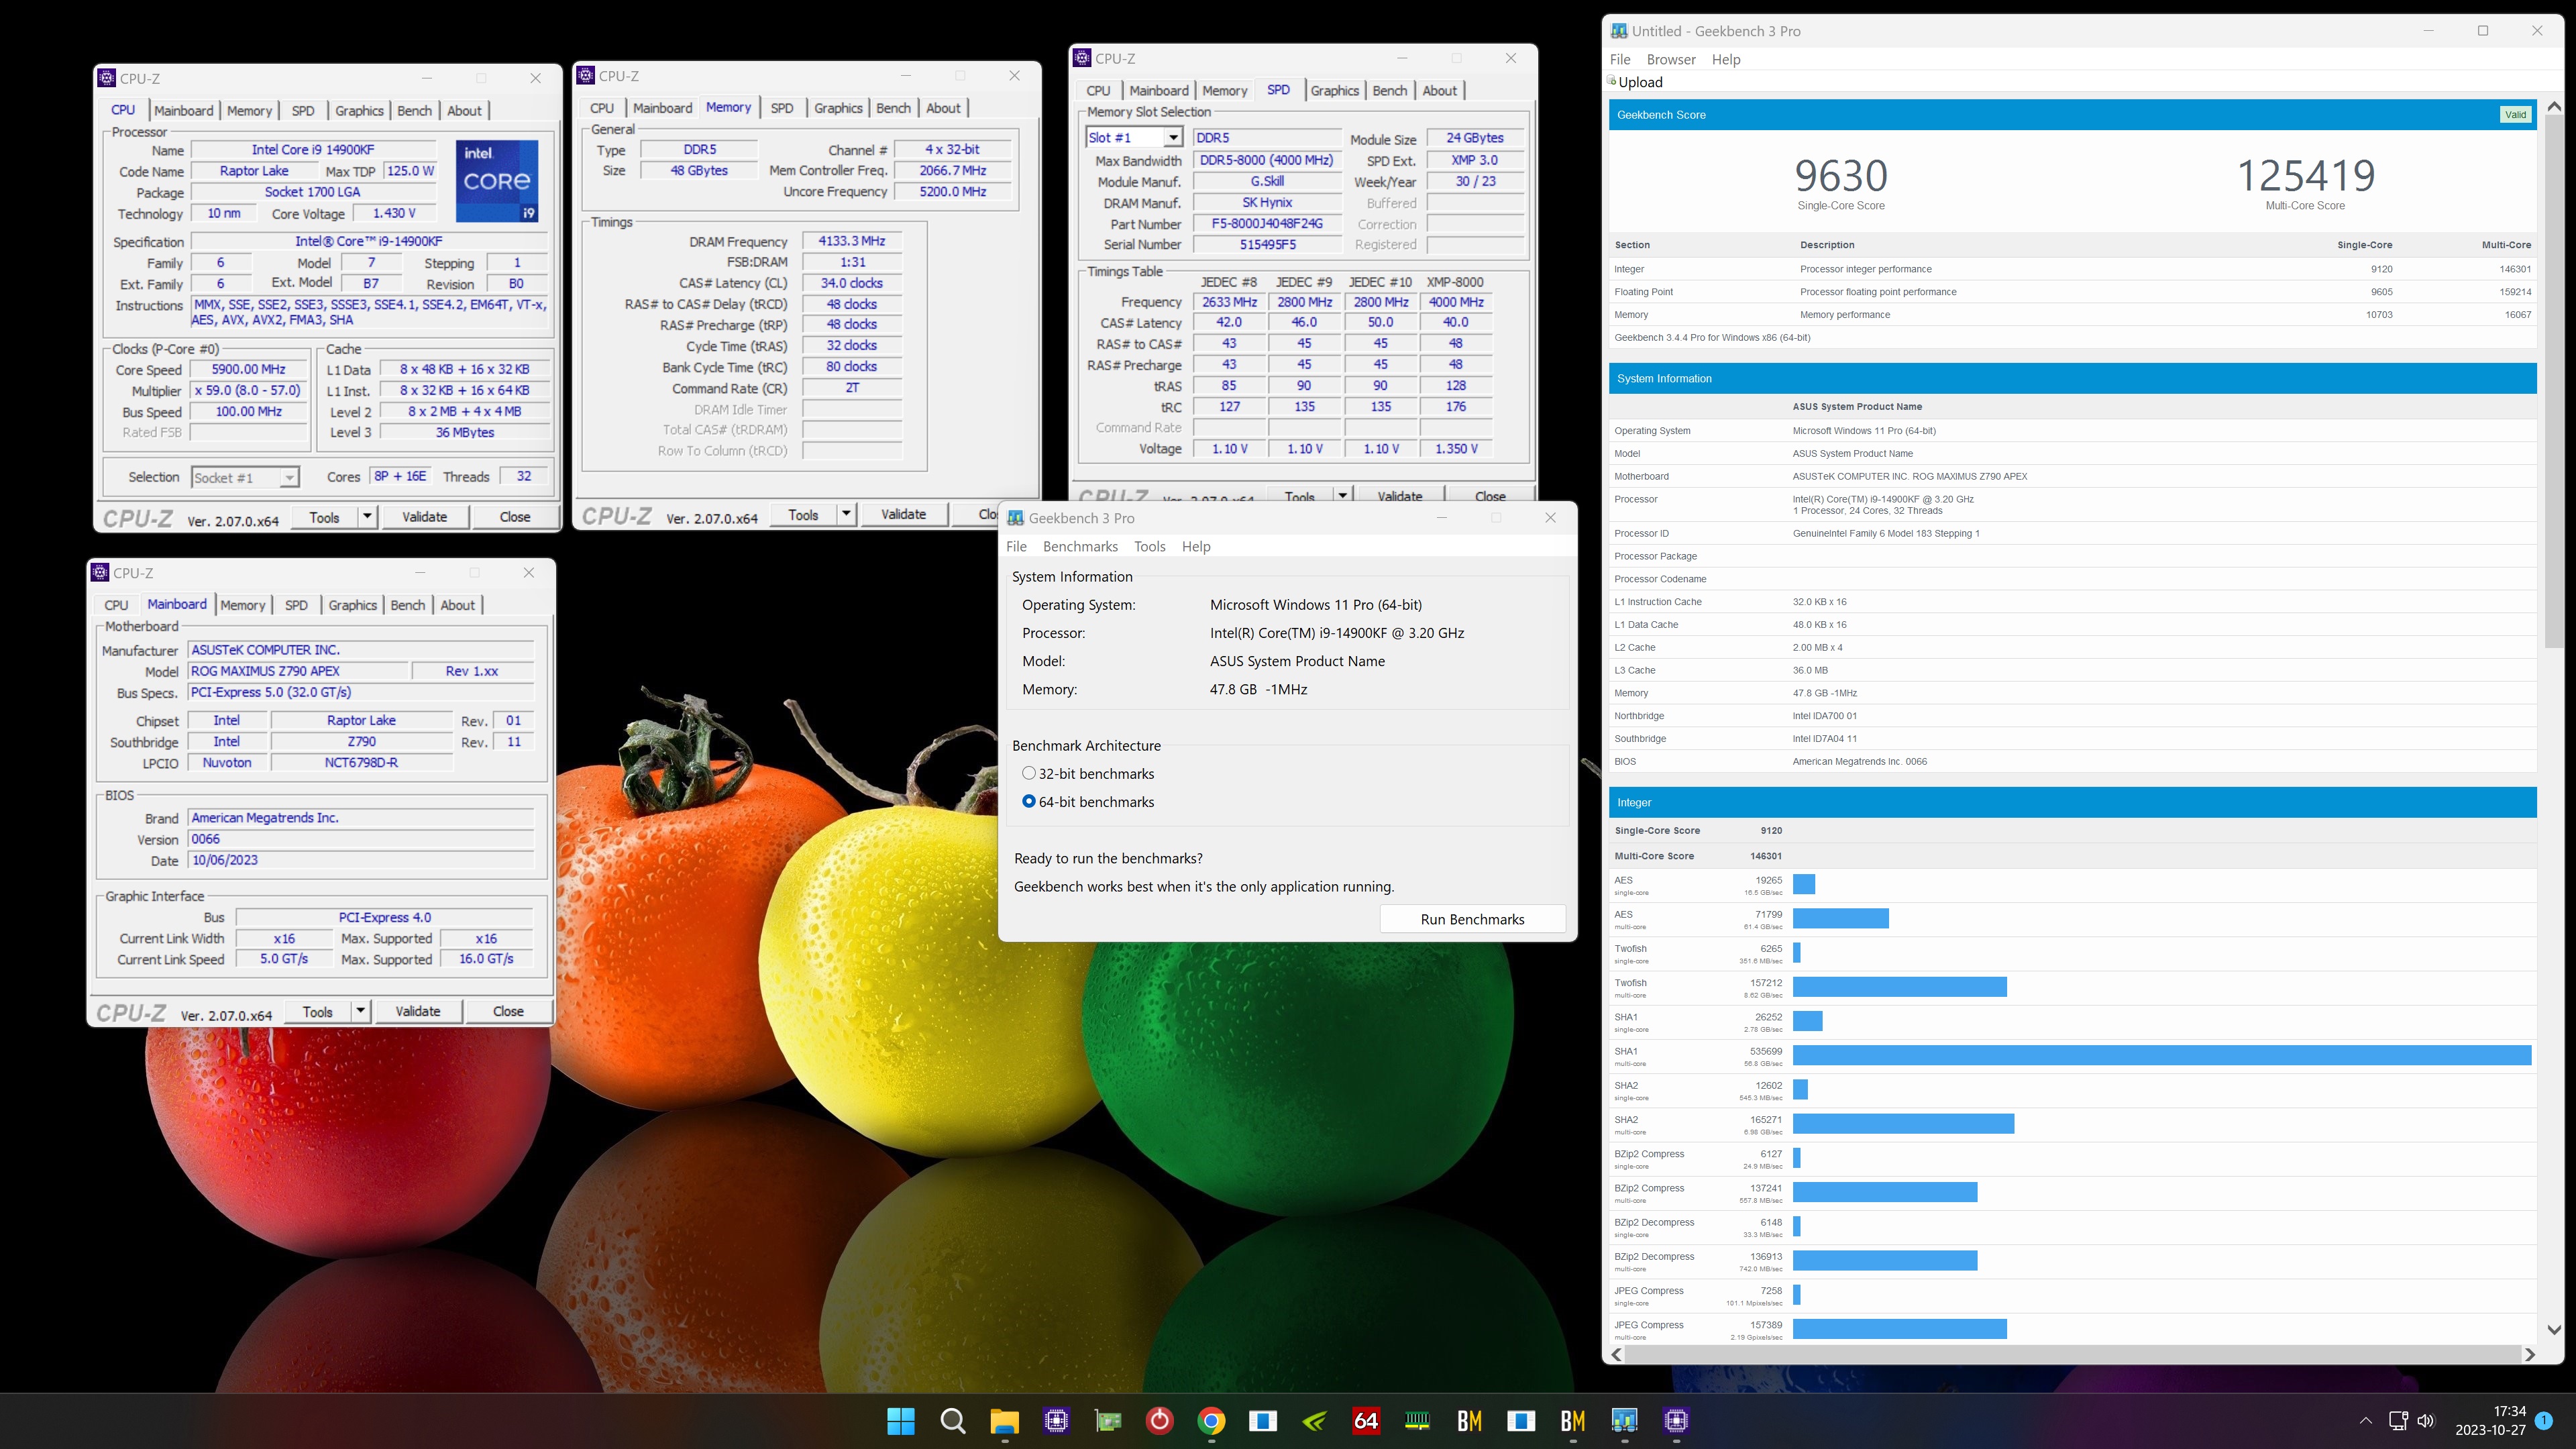2576x1449 pixels.
Task: Expand Tools arrow in CPU-Z Memory window
Action: click(846, 514)
